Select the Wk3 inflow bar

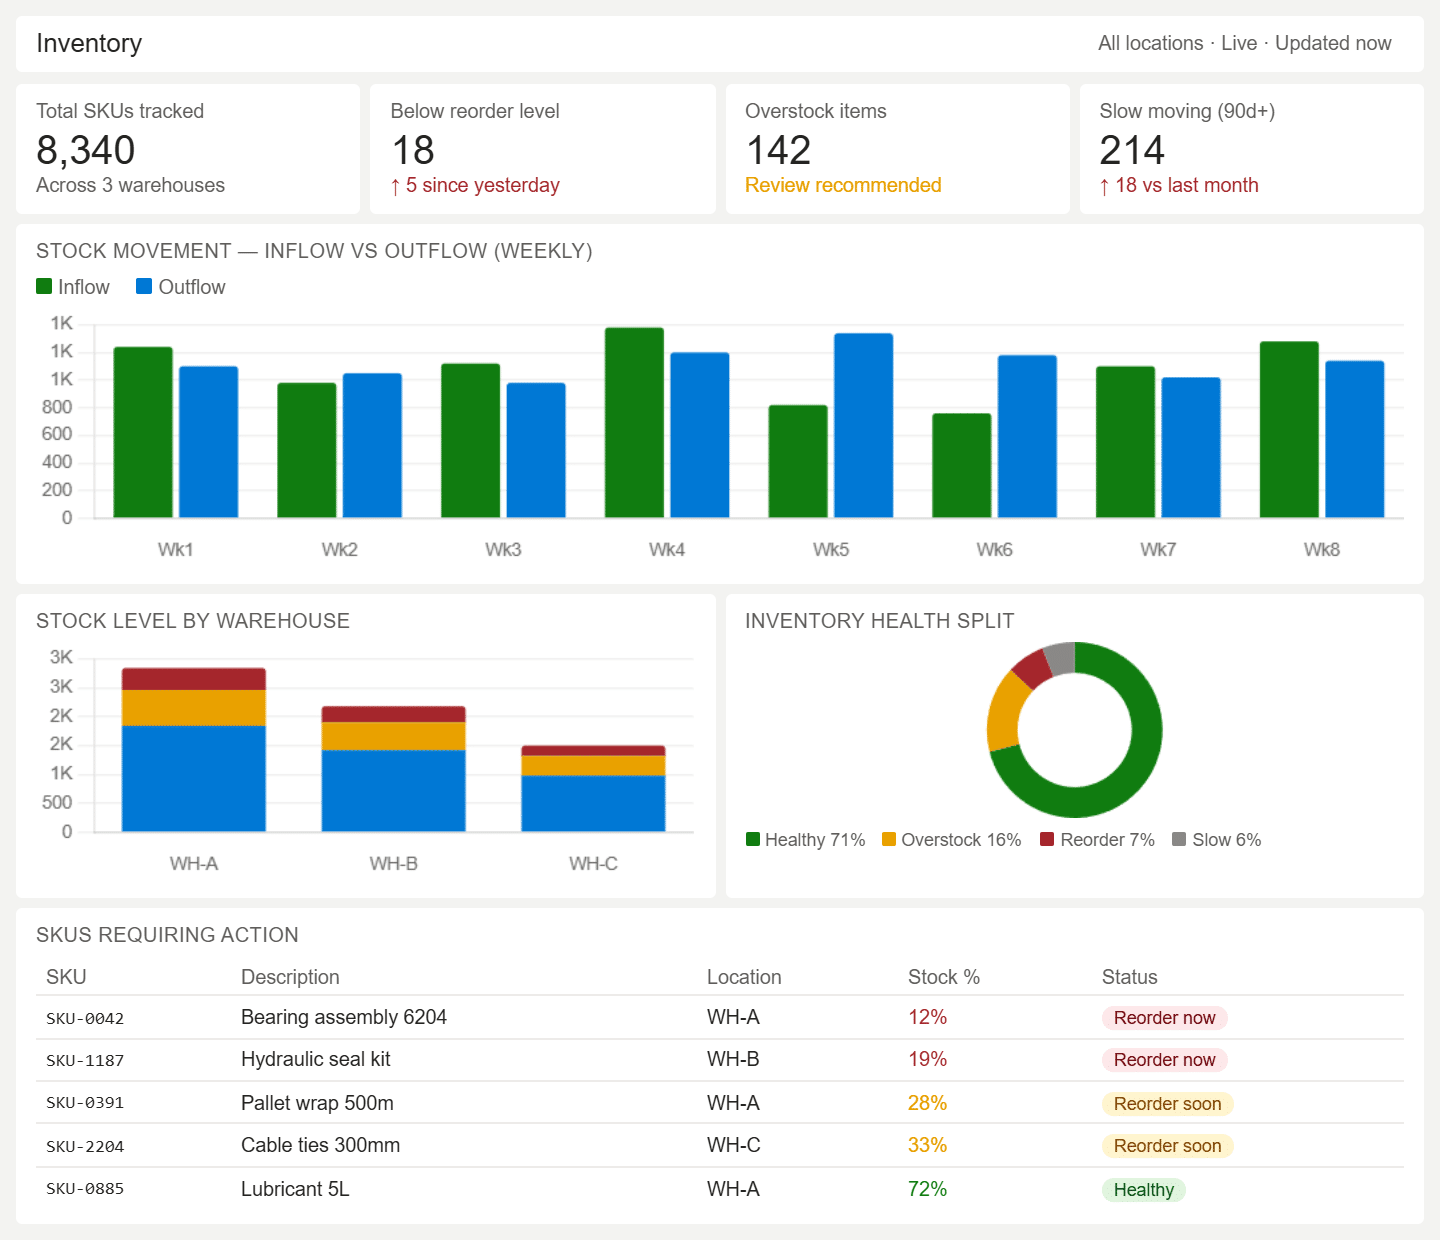coord(470,440)
